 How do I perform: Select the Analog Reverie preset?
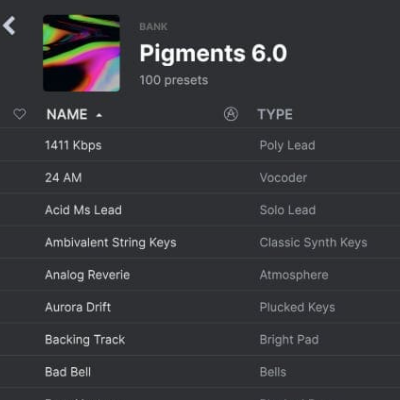tap(200, 275)
